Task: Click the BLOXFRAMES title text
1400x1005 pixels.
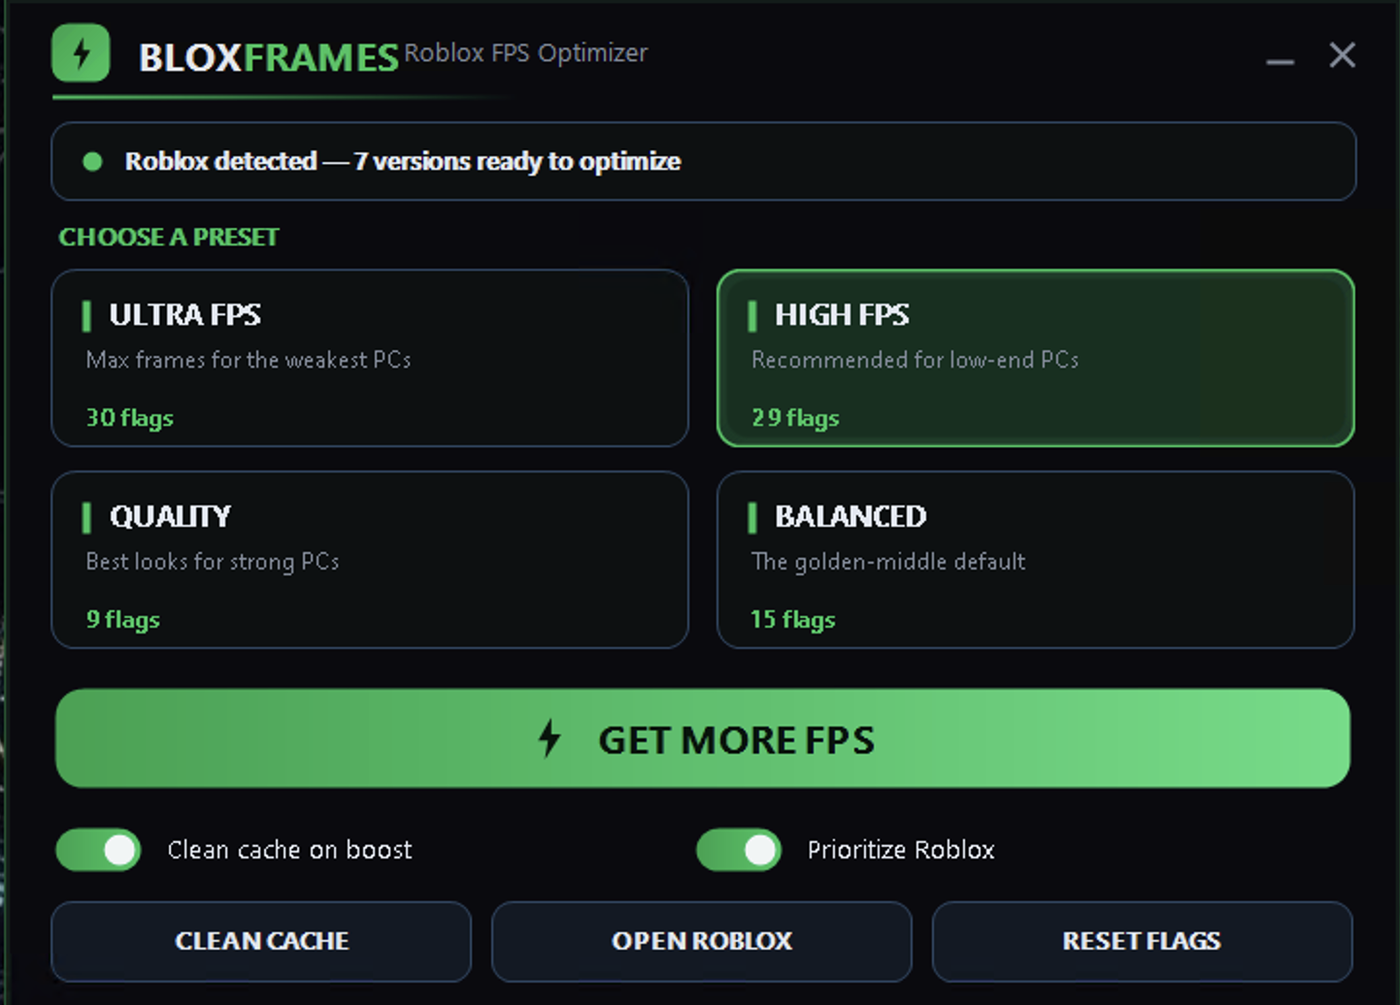Action: (x=269, y=58)
